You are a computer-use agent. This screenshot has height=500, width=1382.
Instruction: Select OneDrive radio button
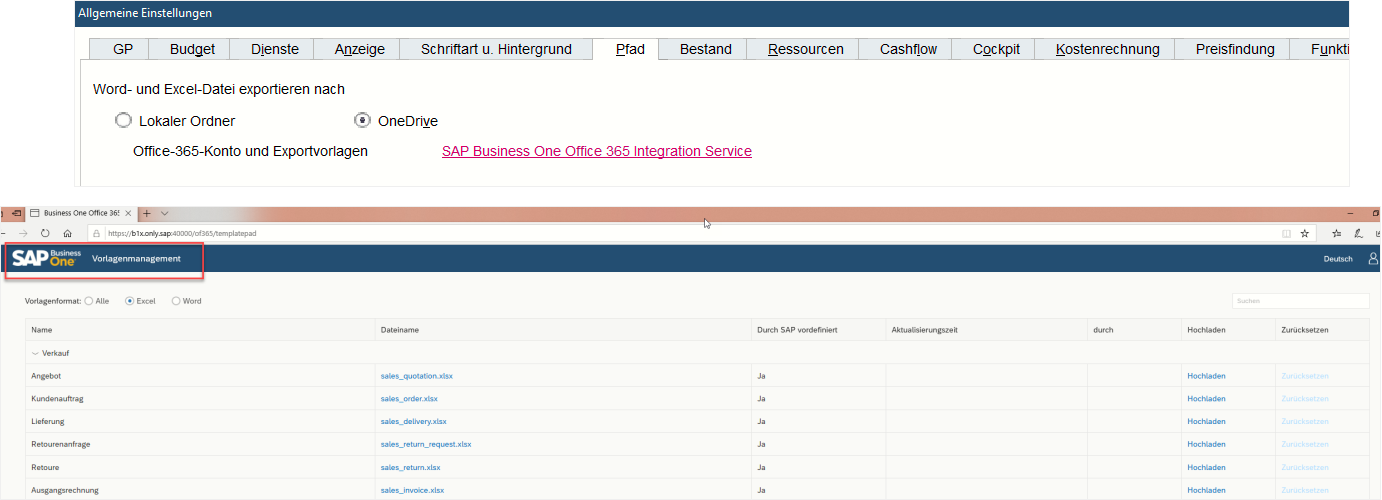point(362,121)
